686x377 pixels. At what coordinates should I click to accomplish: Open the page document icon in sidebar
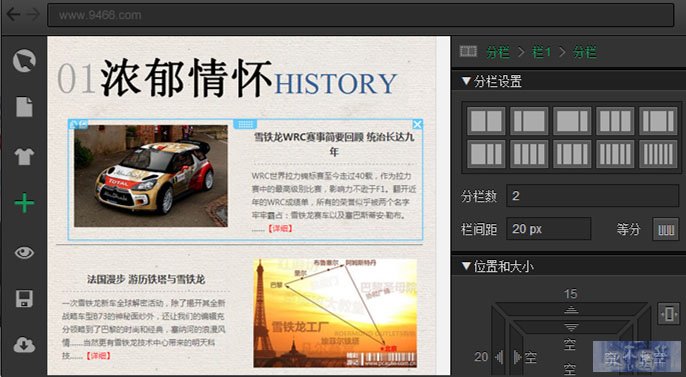pos(24,107)
